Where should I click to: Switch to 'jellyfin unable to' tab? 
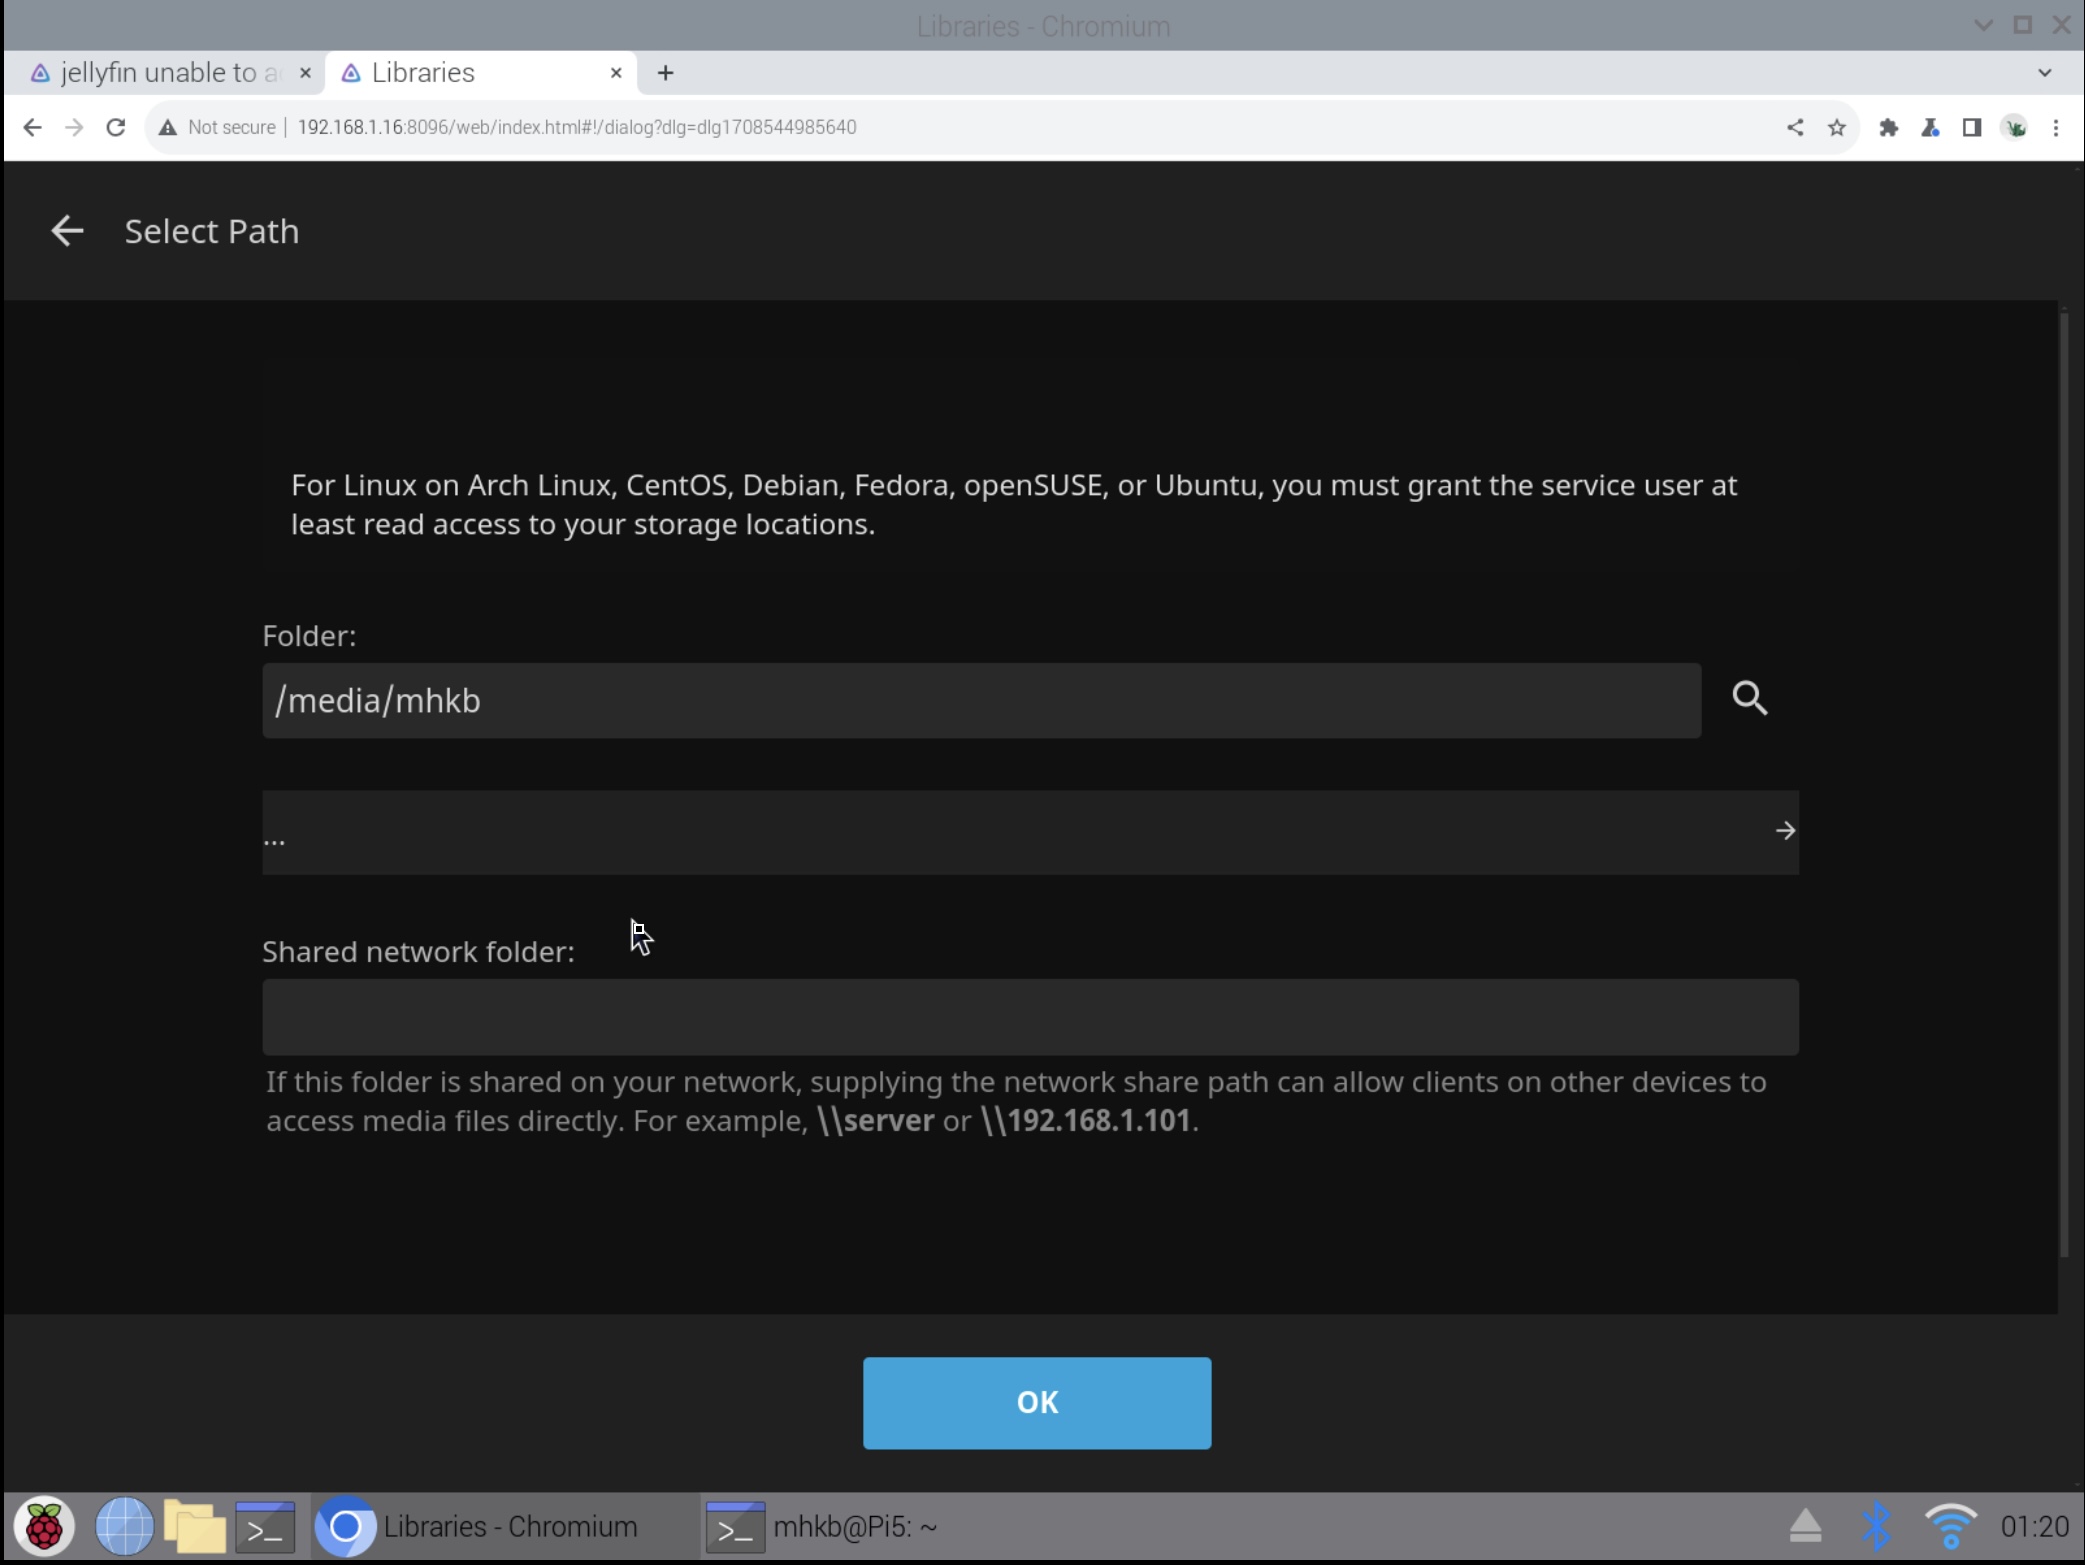click(x=160, y=73)
